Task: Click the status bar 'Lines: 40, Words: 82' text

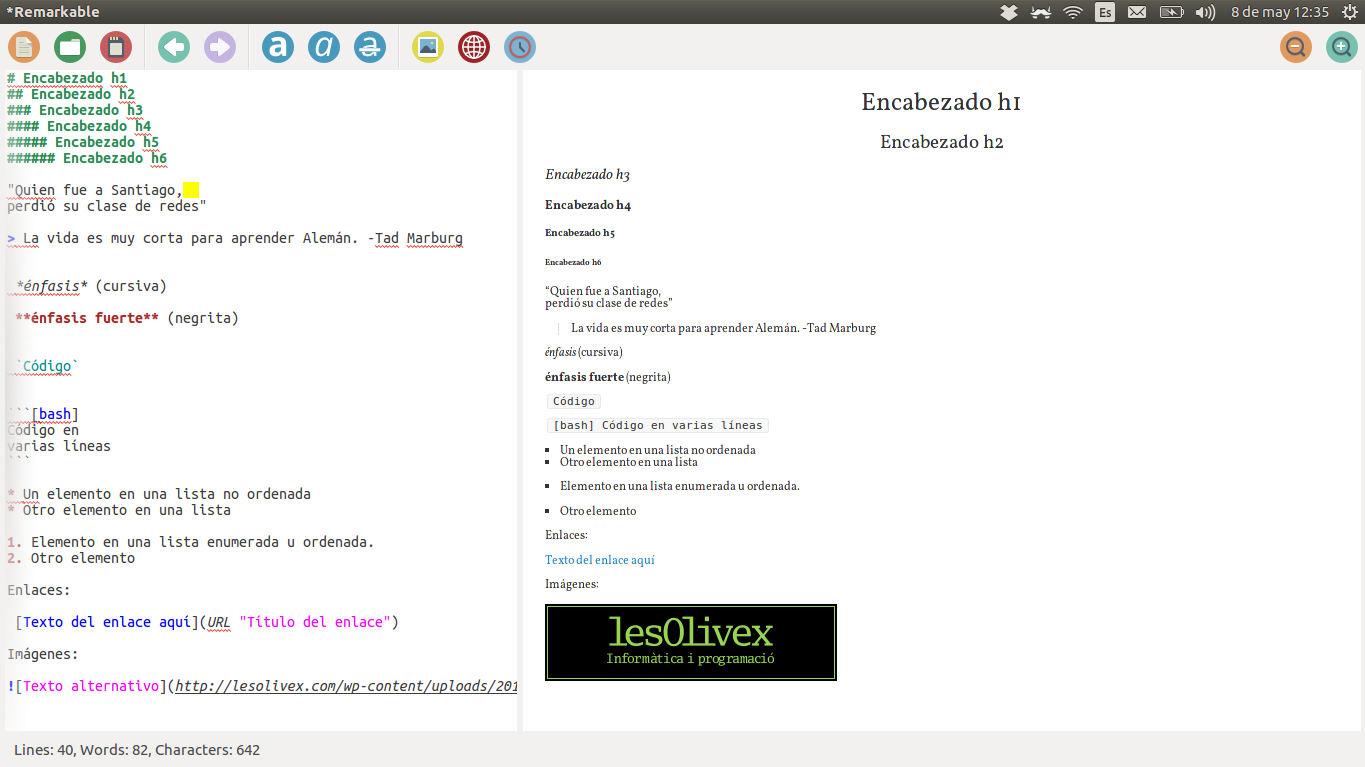Action: point(137,749)
